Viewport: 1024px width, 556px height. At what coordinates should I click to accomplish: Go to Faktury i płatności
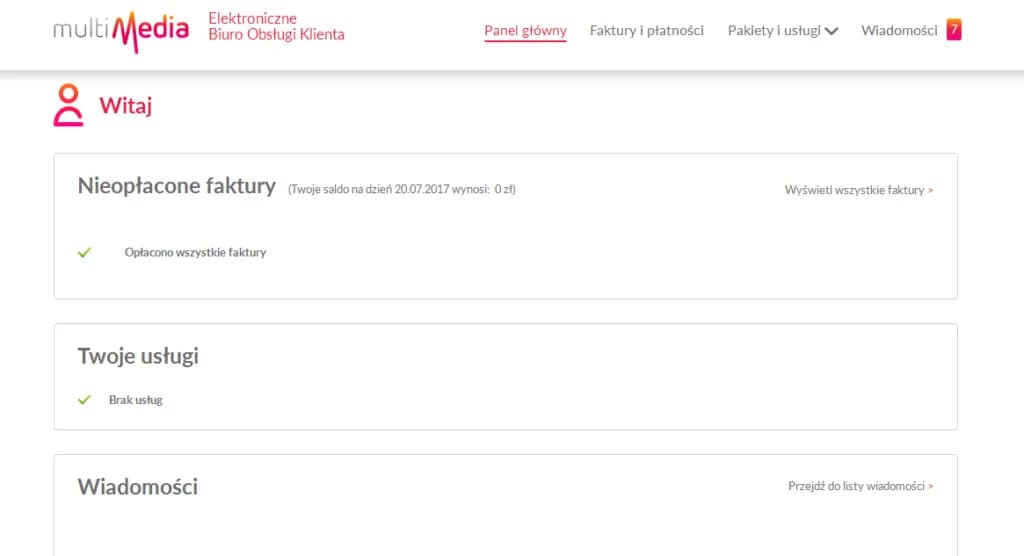click(x=647, y=31)
